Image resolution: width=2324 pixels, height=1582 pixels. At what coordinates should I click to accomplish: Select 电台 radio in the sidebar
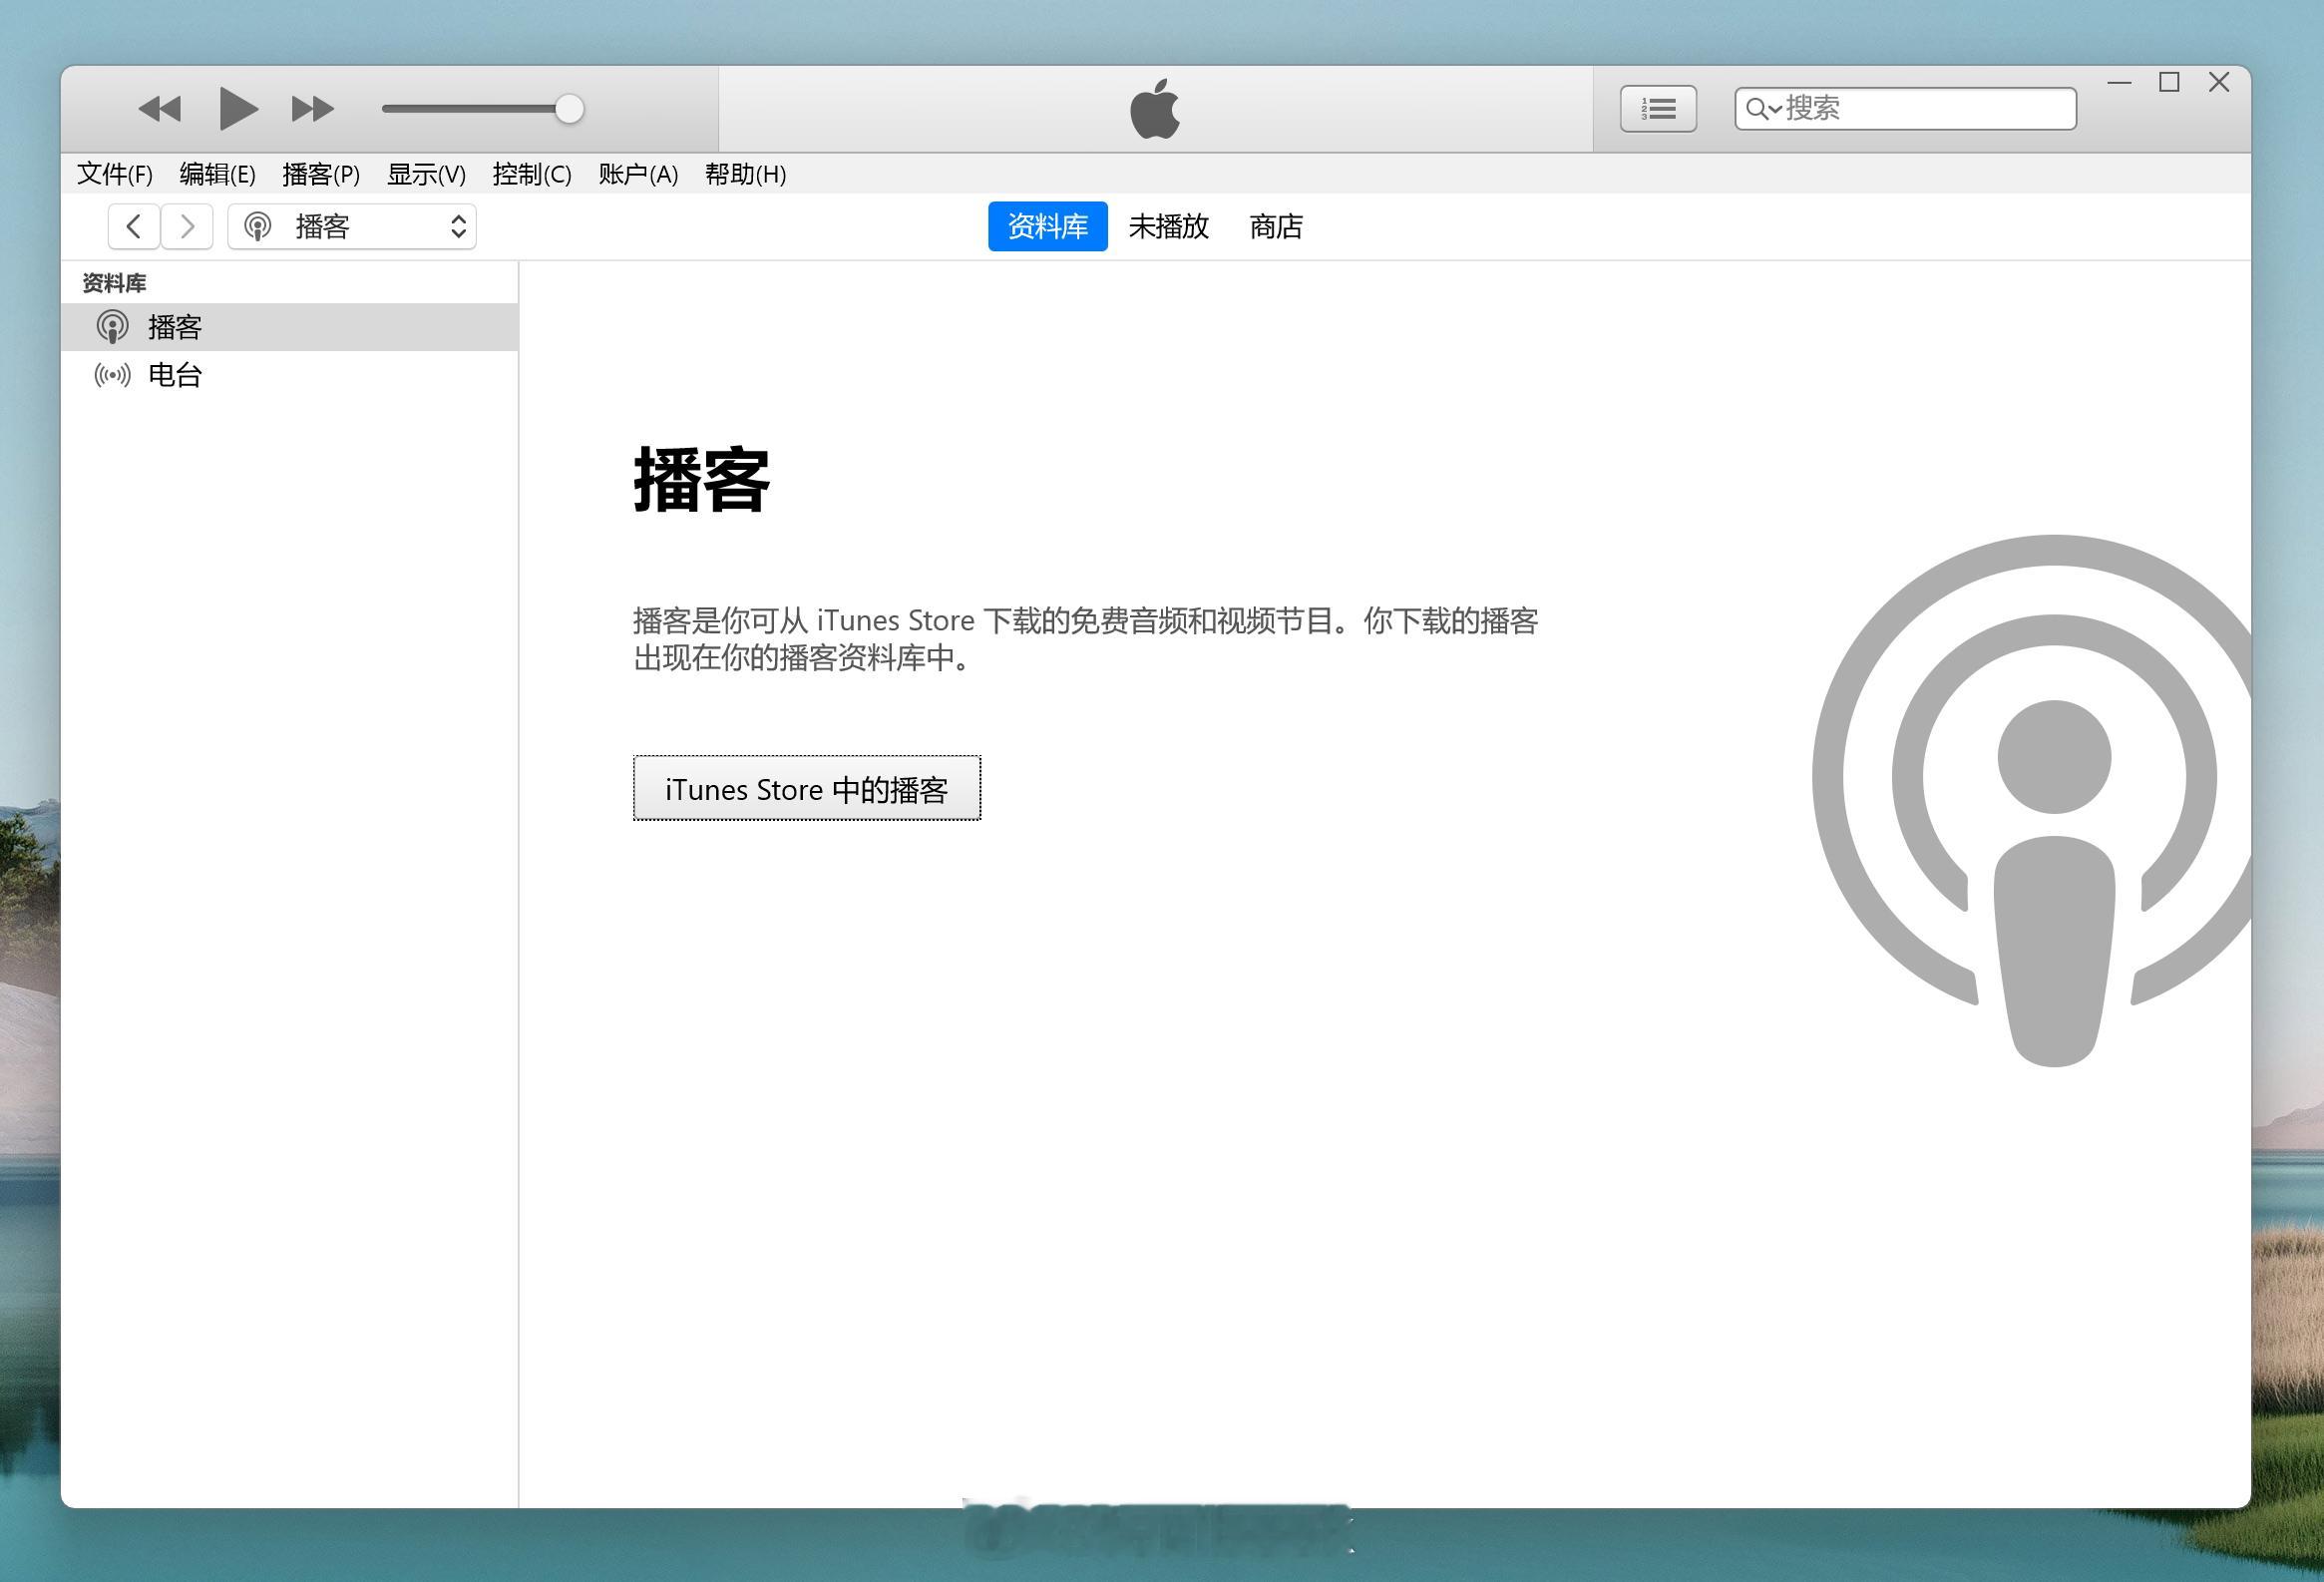point(175,375)
